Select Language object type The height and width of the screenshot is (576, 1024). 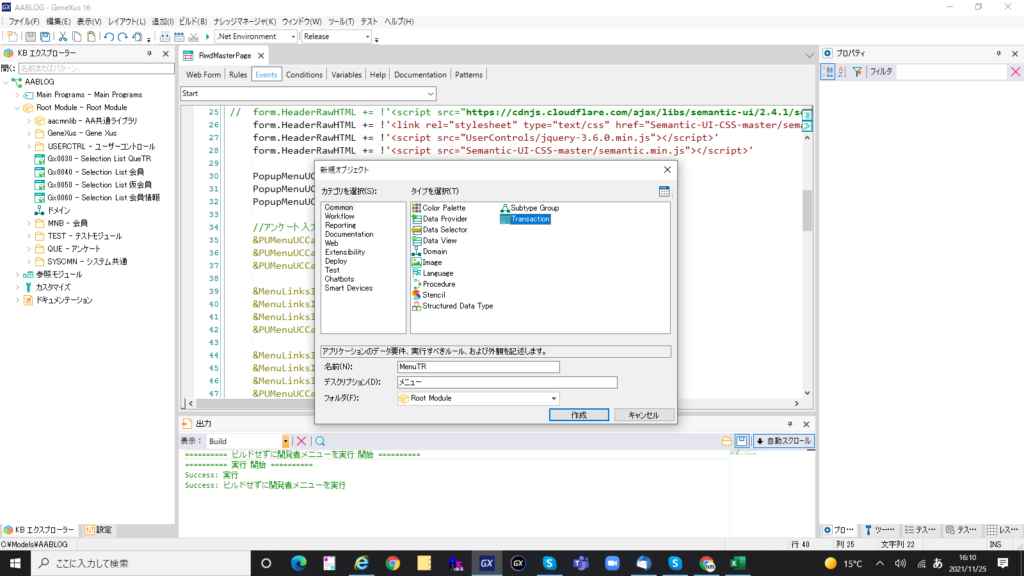[432, 273]
